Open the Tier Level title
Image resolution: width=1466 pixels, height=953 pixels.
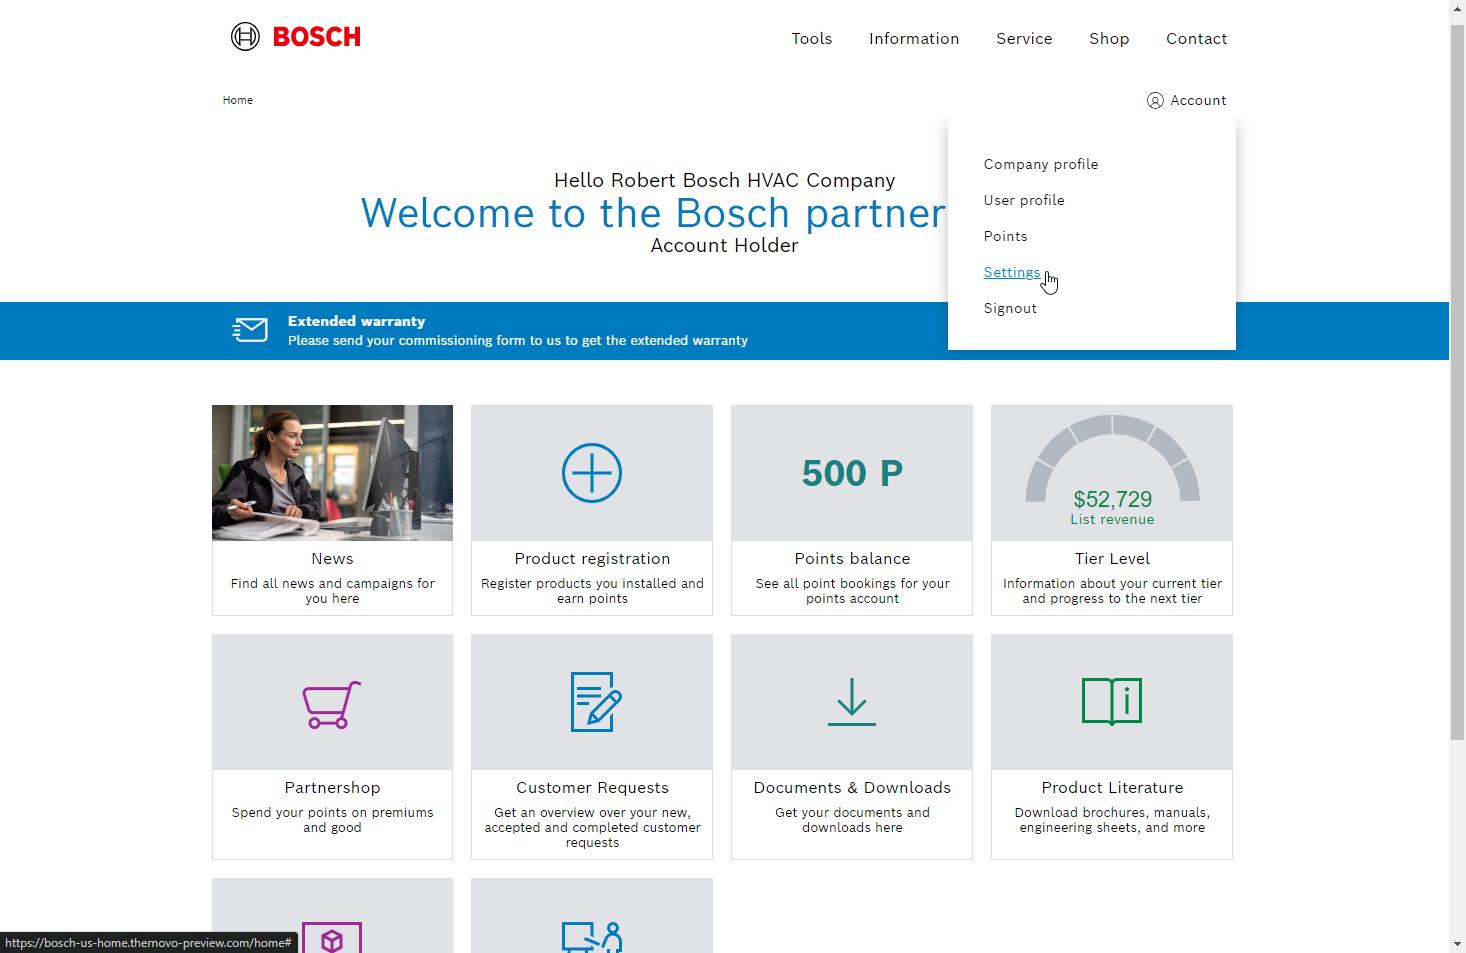tap(1112, 559)
